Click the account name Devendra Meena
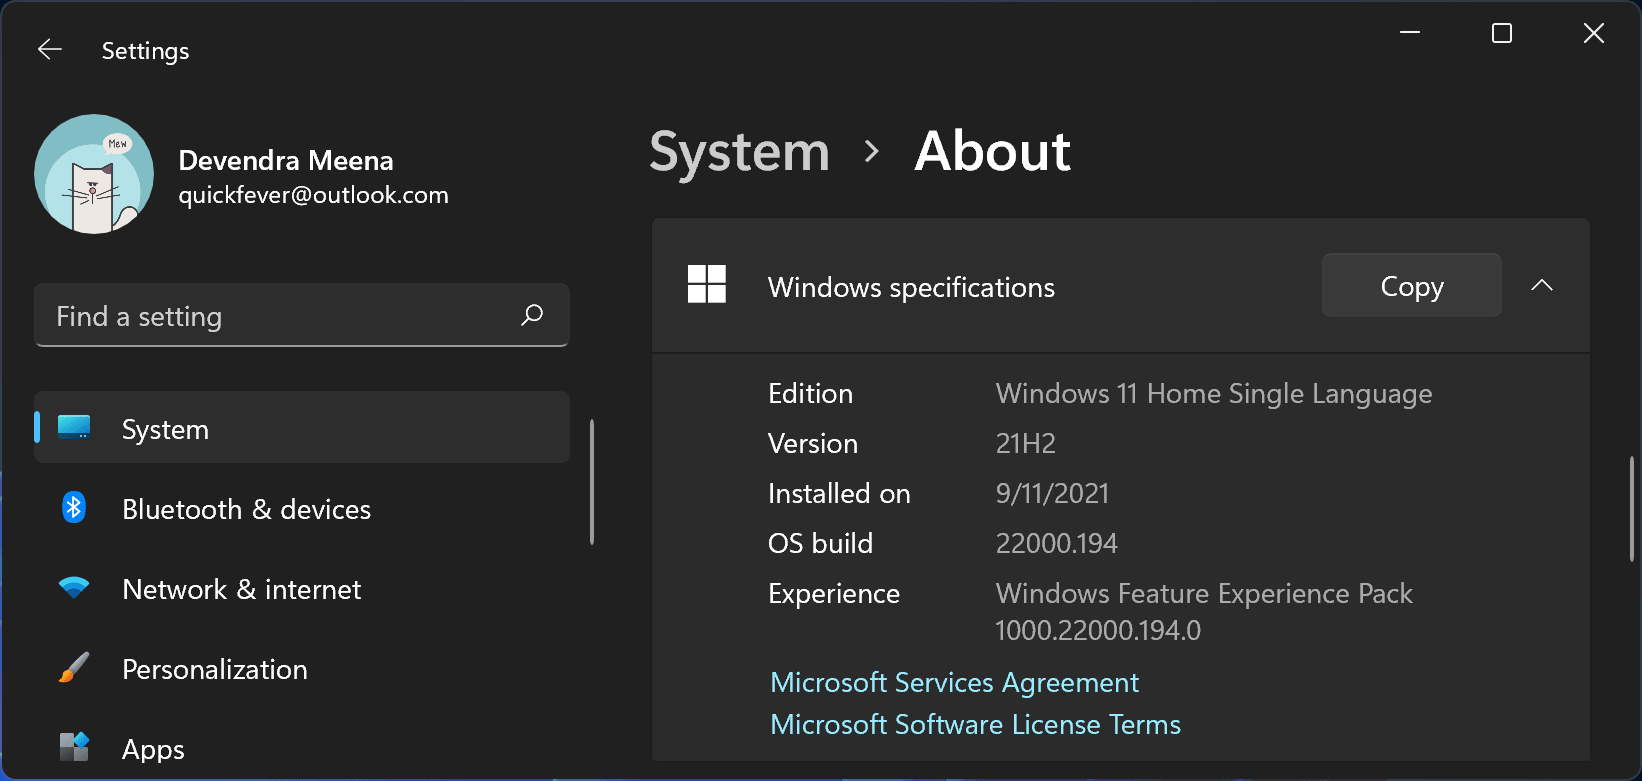This screenshot has height=781, width=1642. point(286,160)
